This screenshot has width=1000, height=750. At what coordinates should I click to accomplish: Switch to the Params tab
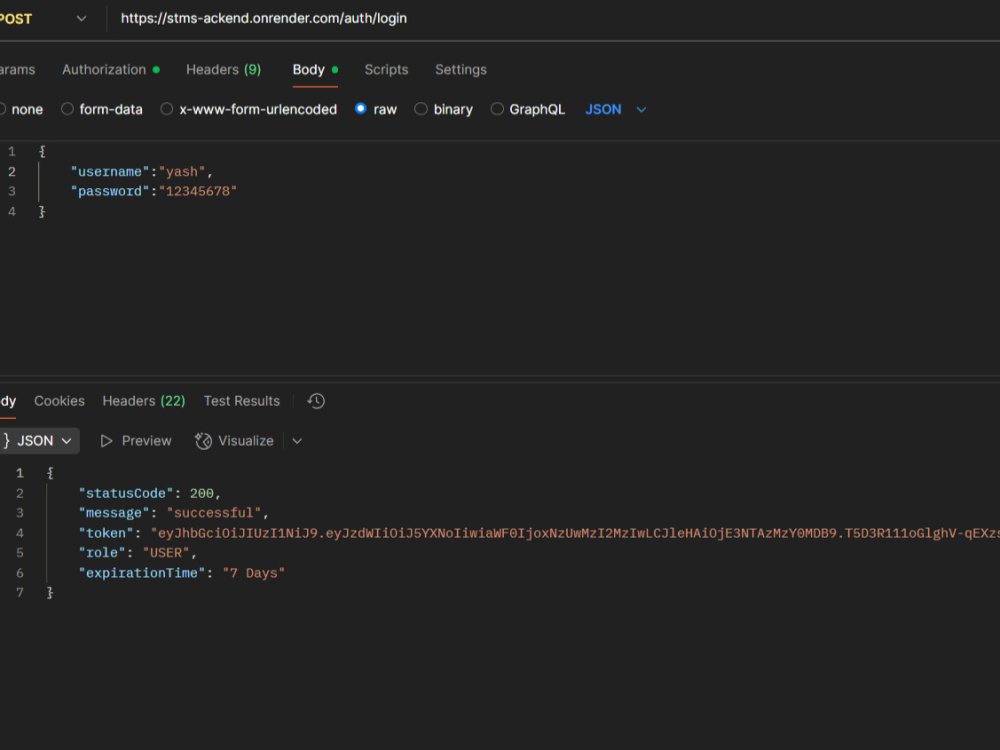coord(17,70)
